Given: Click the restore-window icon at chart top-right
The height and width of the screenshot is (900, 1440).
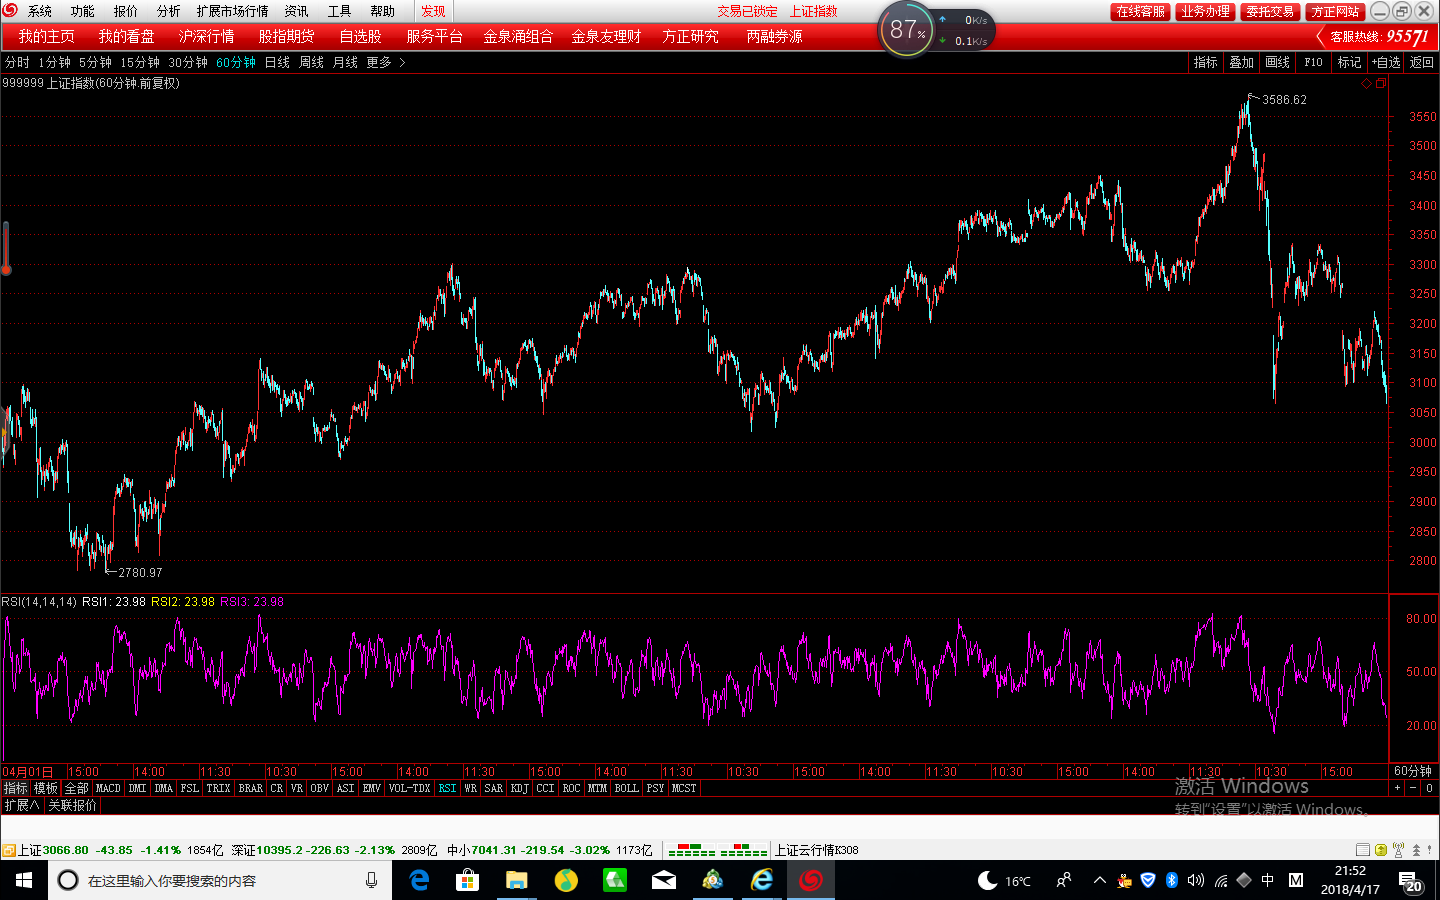Looking at the screenshot, I should (1381, 84).
